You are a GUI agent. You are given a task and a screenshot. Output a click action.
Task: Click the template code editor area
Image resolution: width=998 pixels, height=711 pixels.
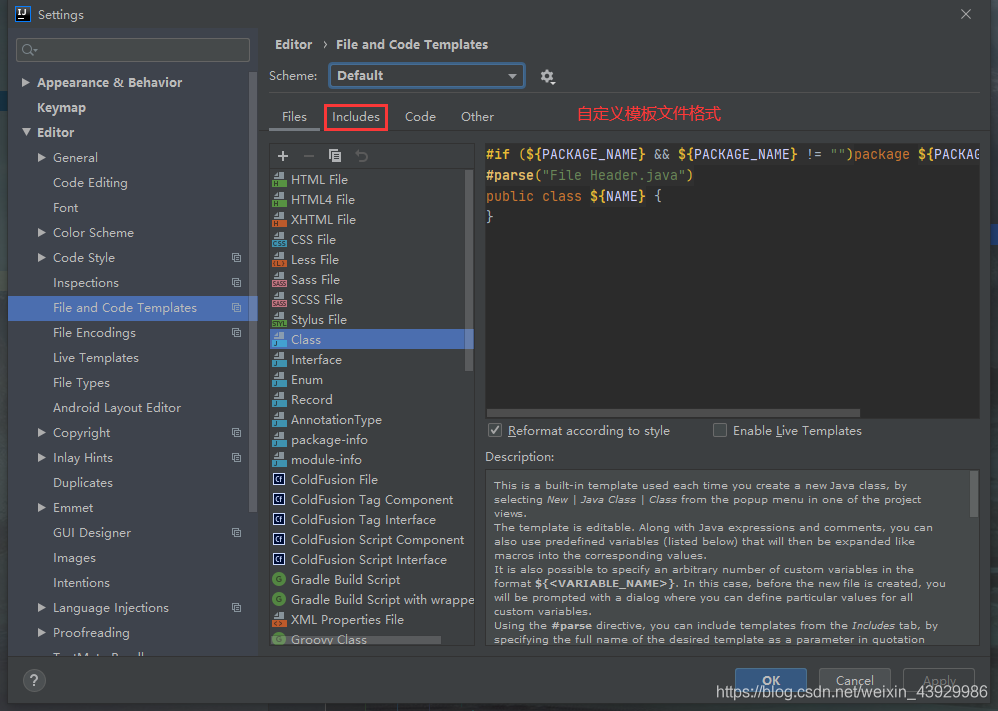point(732,280)
